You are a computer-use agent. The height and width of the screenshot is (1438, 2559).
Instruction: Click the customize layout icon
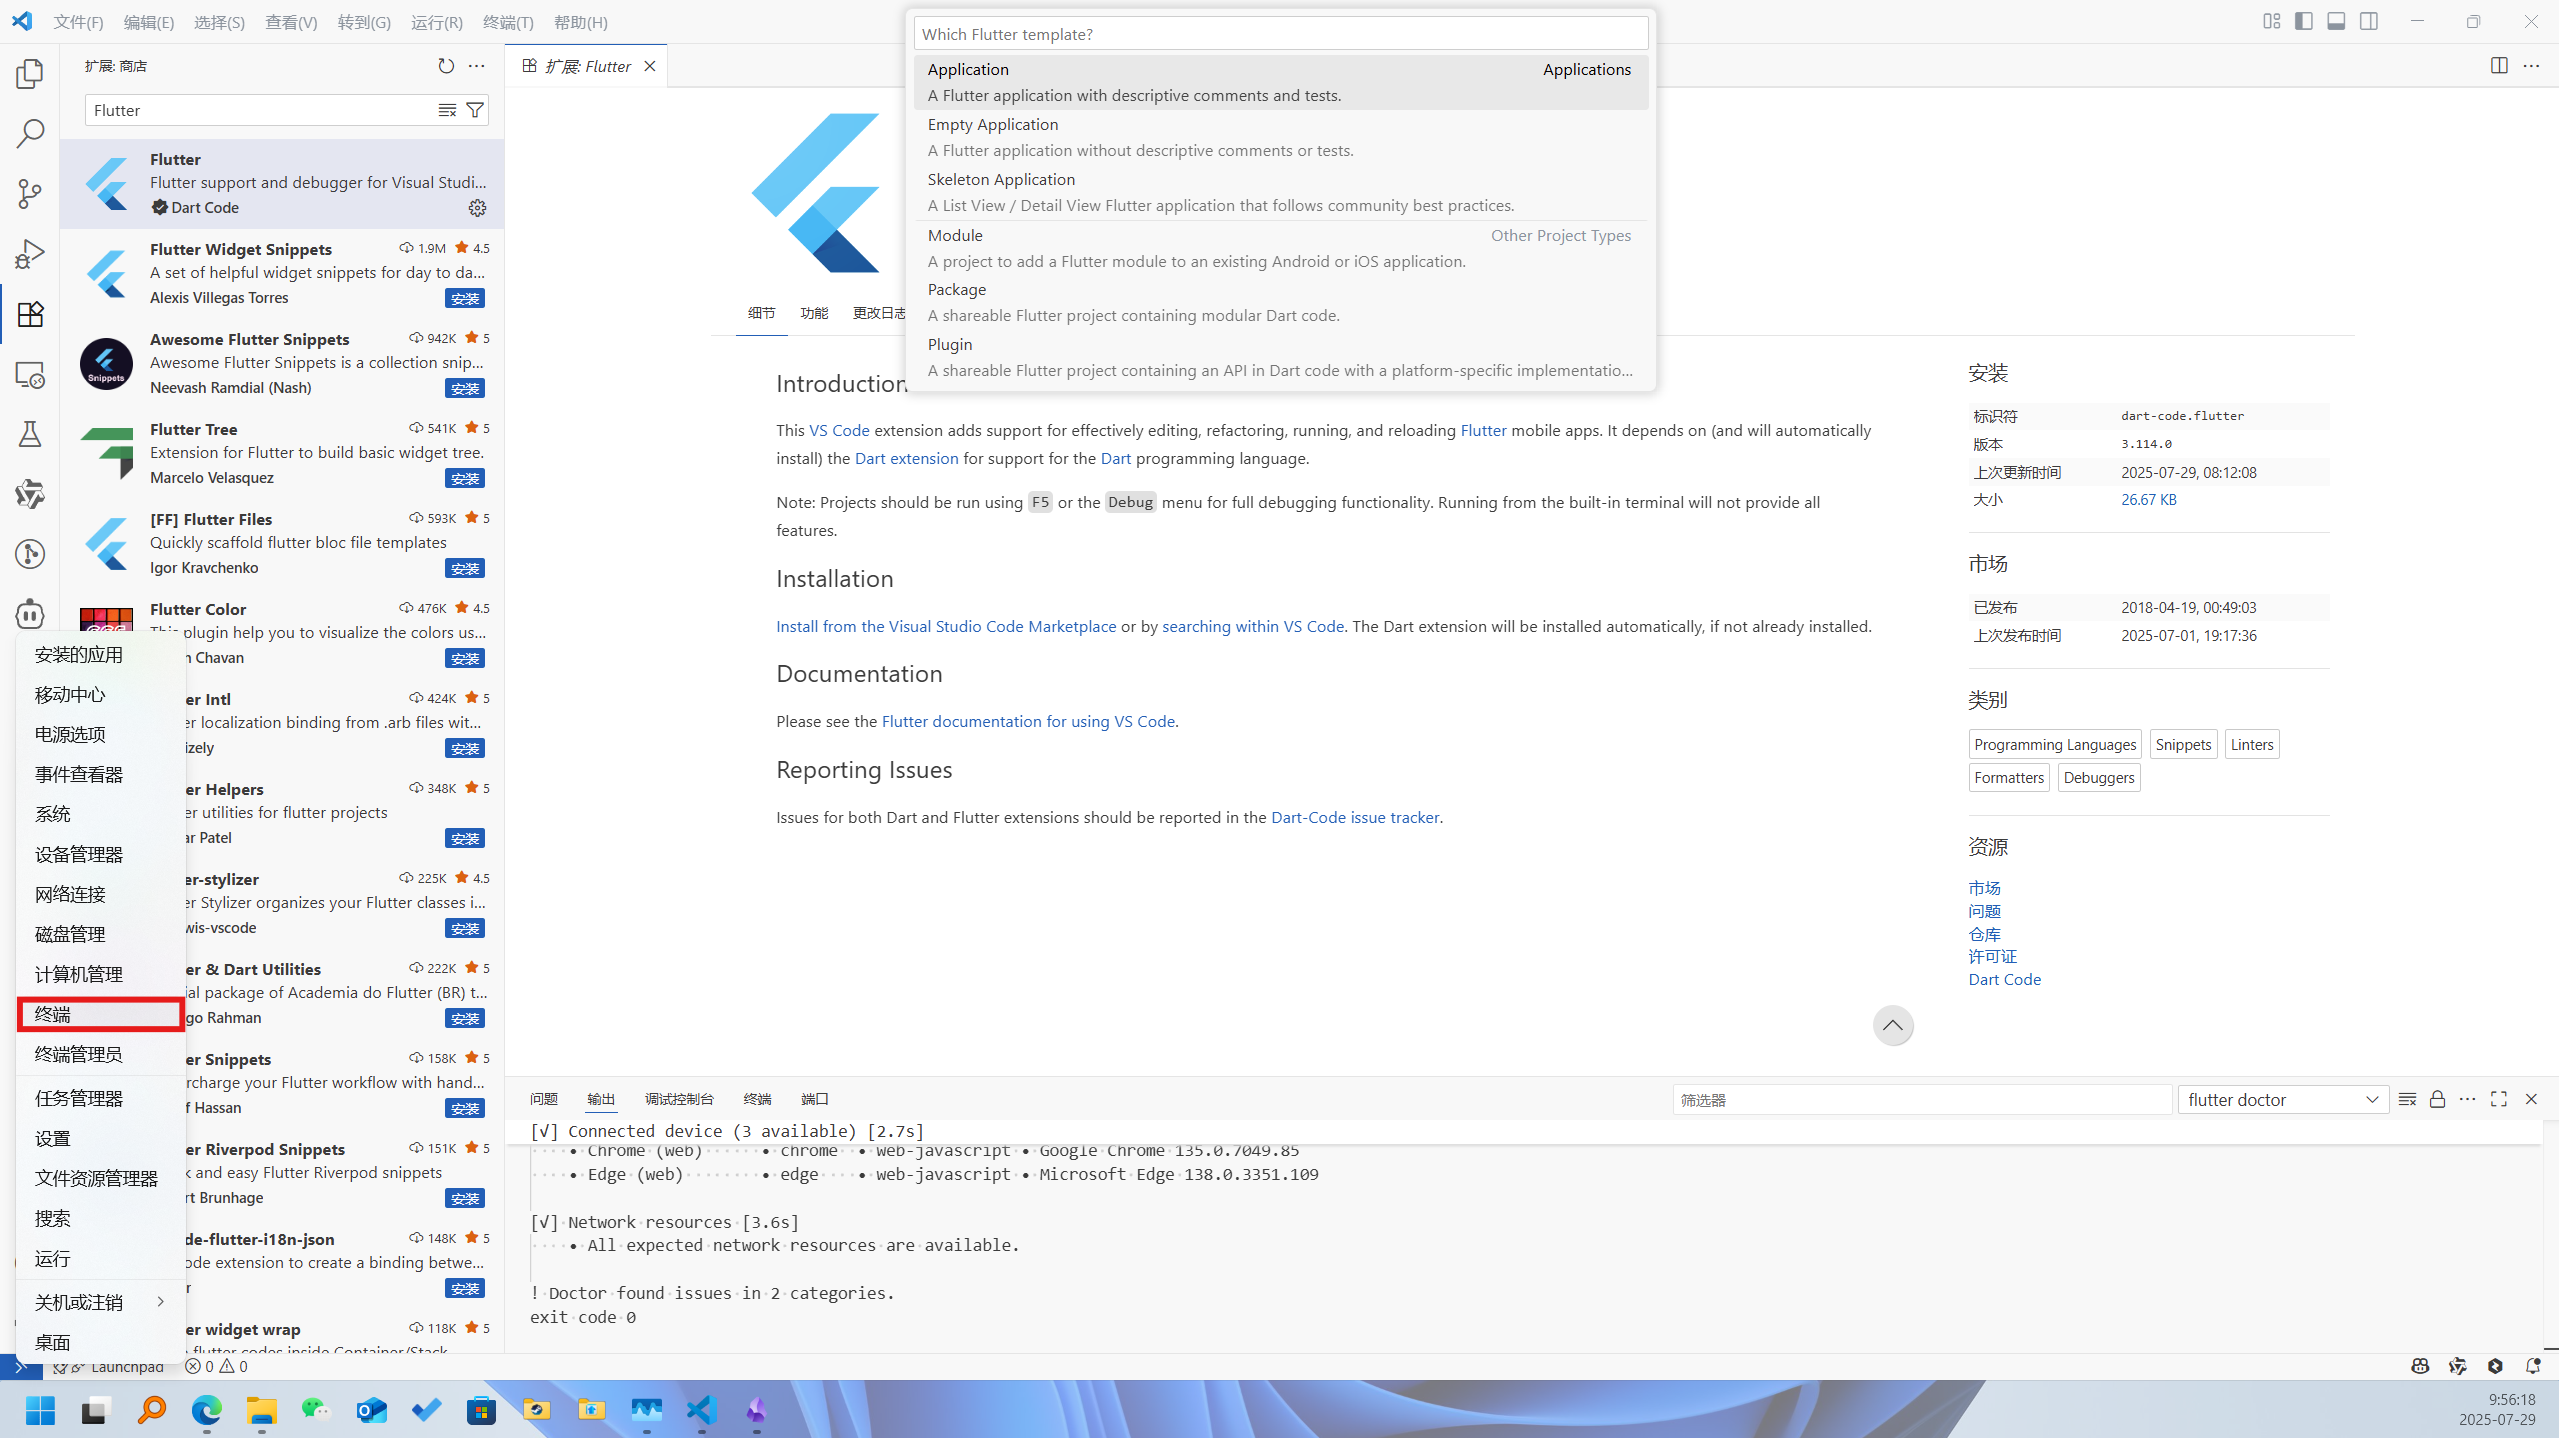coord(2272,21)
